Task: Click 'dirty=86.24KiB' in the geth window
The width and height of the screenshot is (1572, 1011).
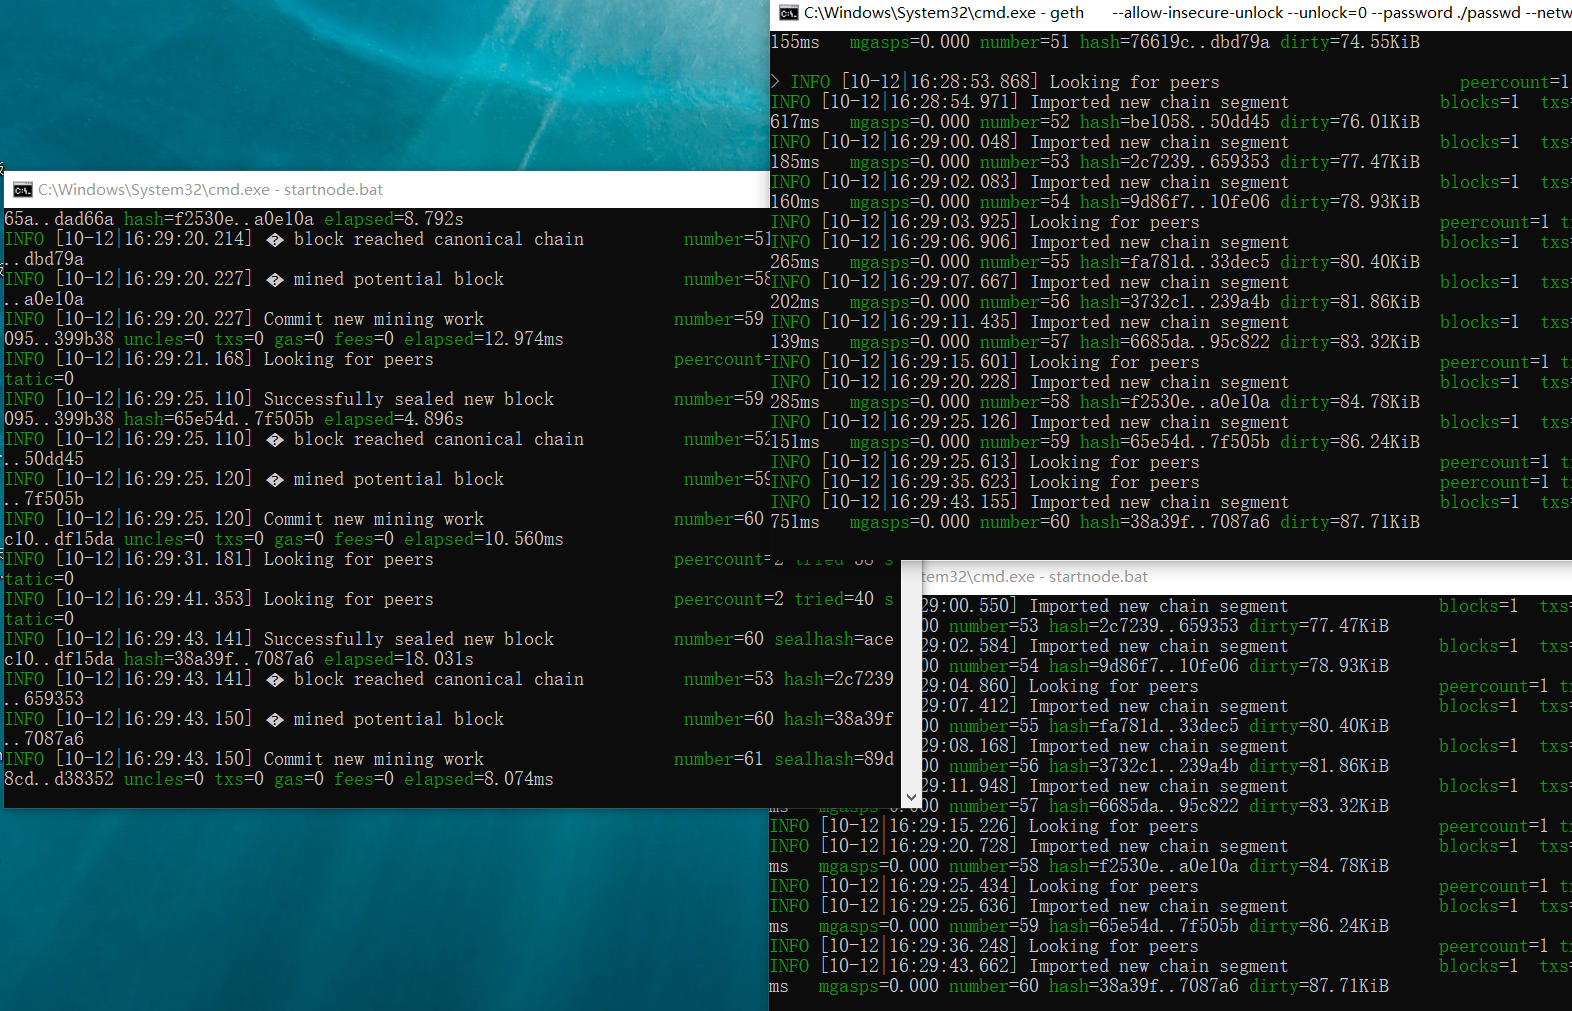Action: [x=1350, y=442]
